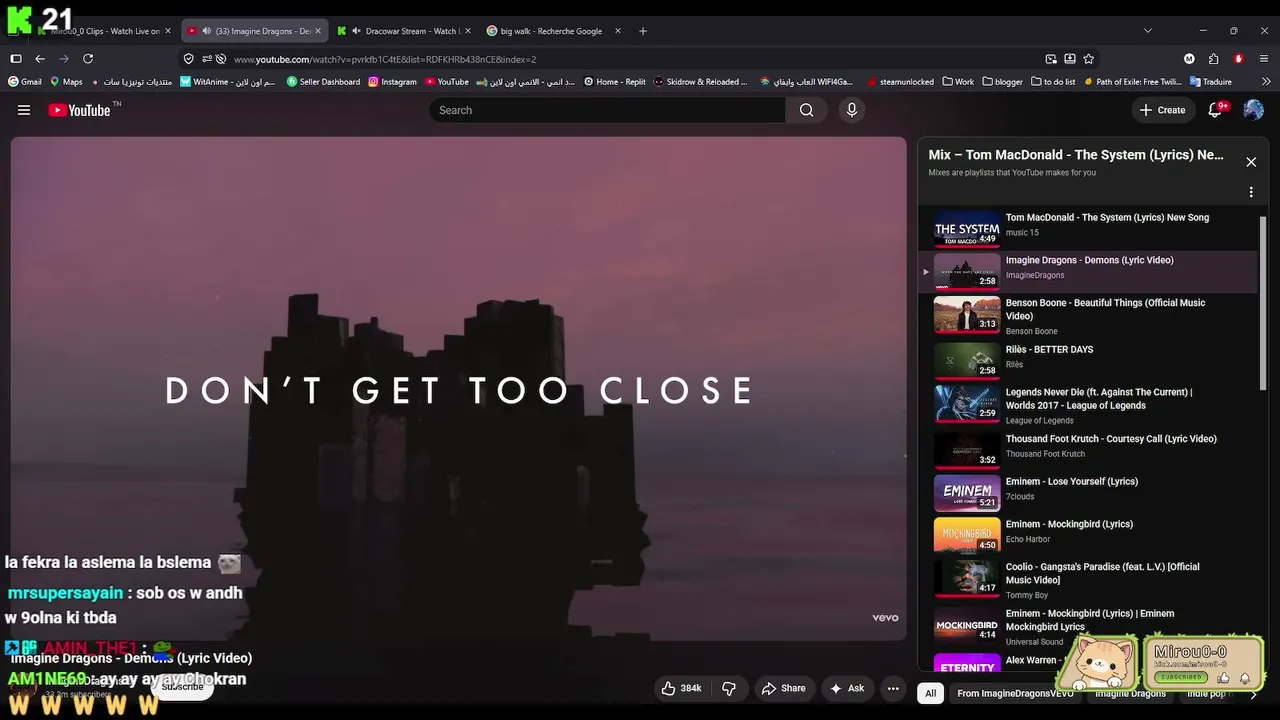
Task: Click the YouTube search magnifier button
Action: pyautogui.click(x=806, y=110)
